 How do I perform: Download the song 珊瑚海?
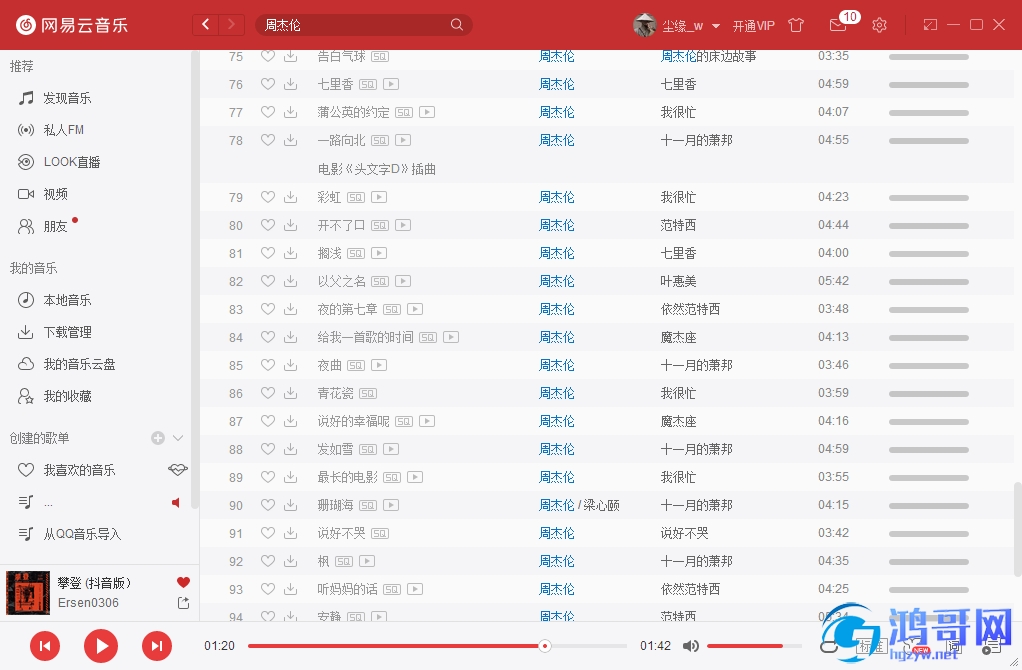click(x=291, y=505)
